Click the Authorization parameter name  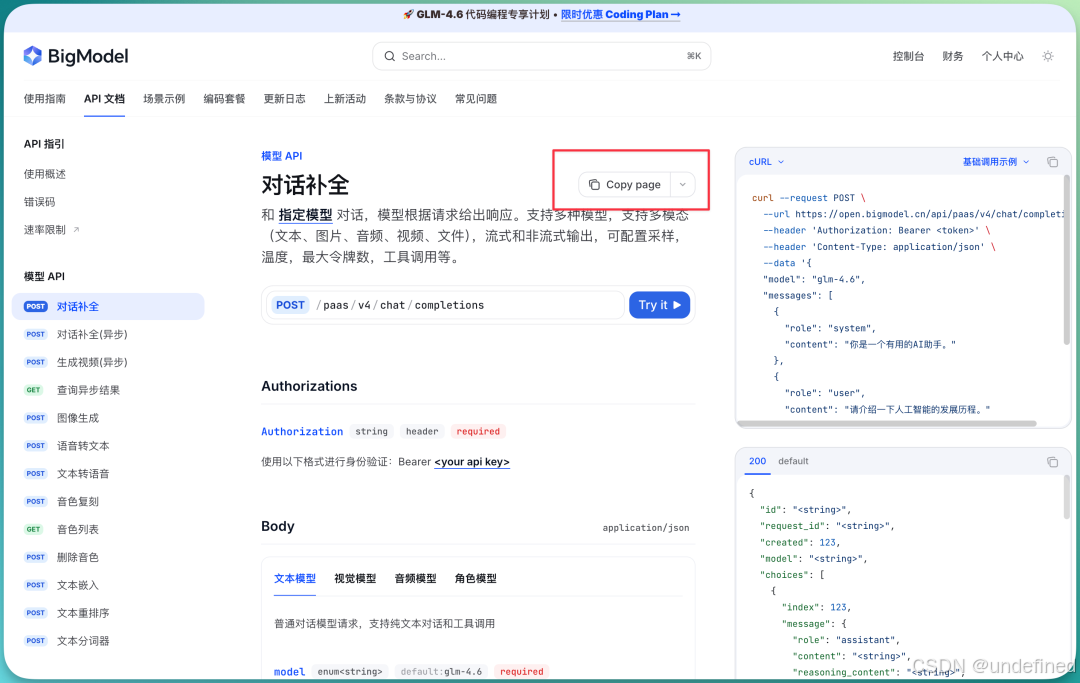(302, 432)
